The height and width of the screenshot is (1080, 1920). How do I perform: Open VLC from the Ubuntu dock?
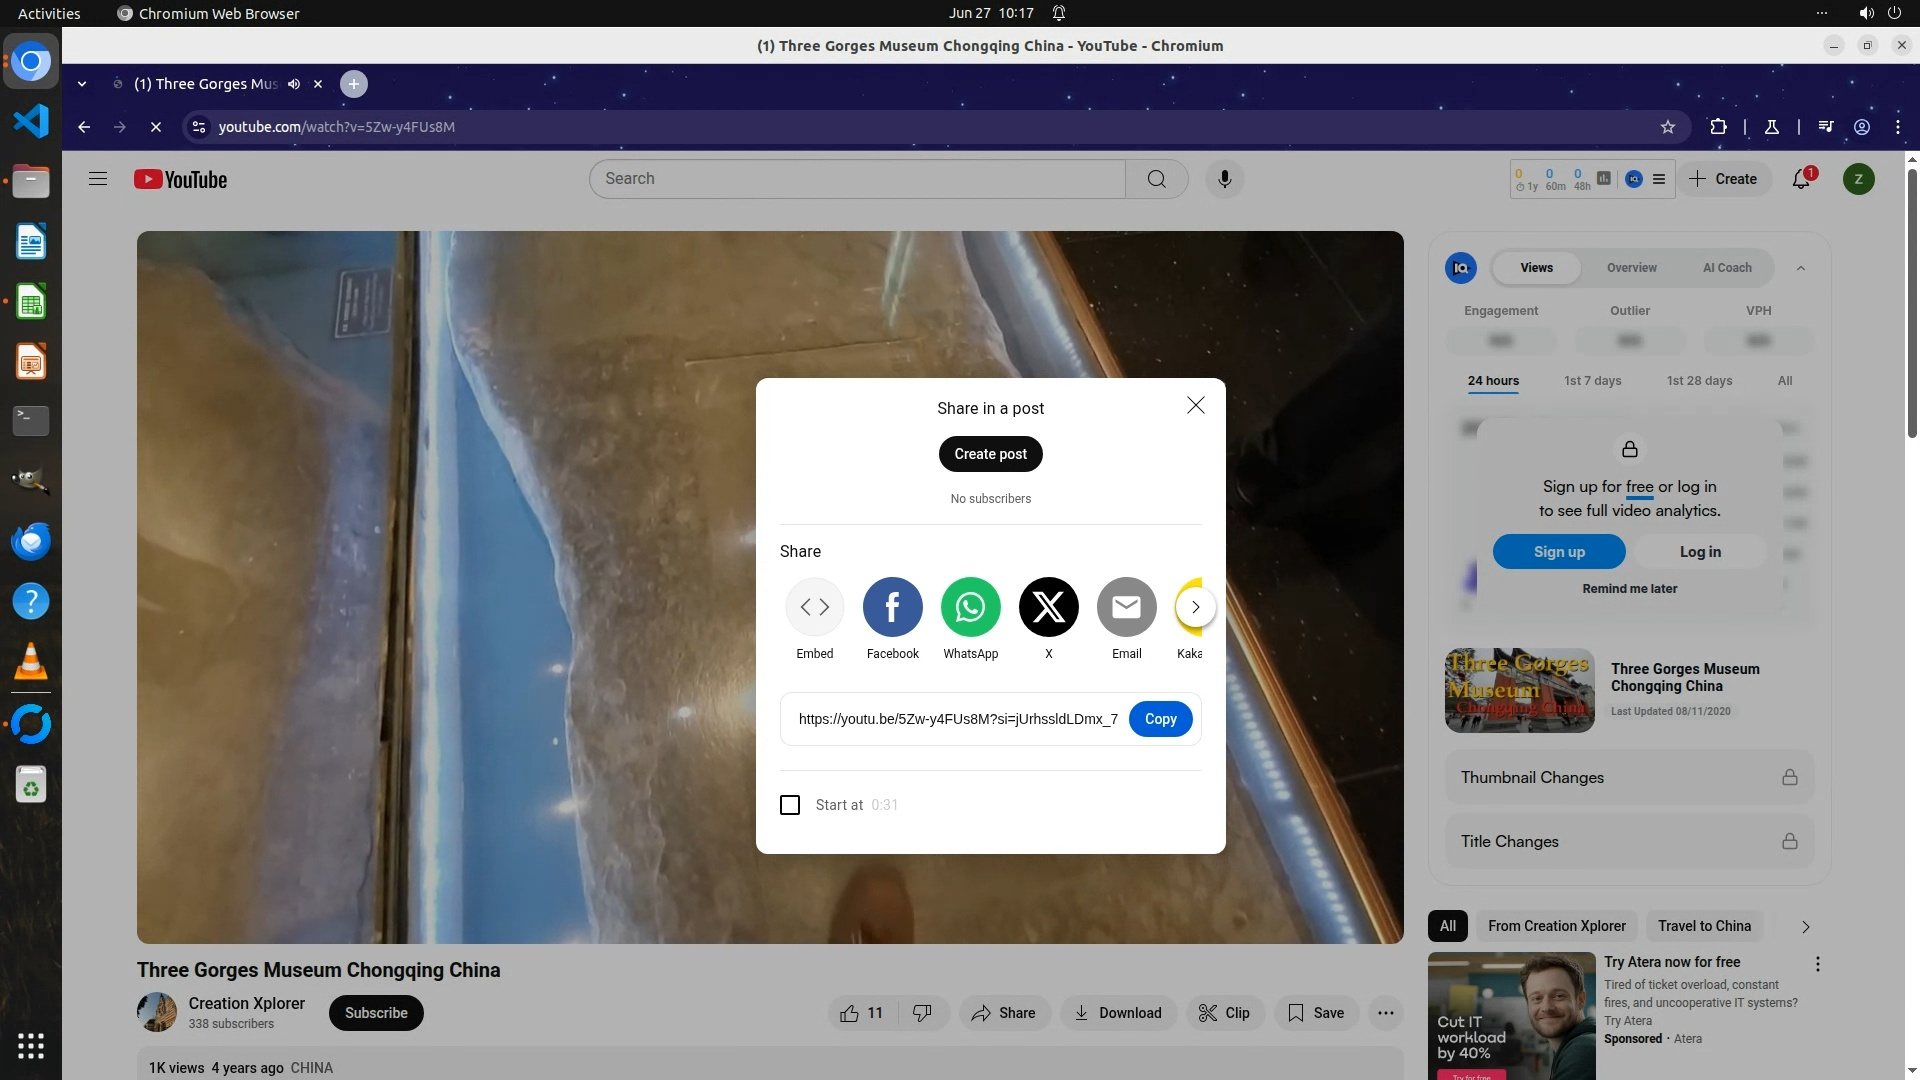(31, 662)
